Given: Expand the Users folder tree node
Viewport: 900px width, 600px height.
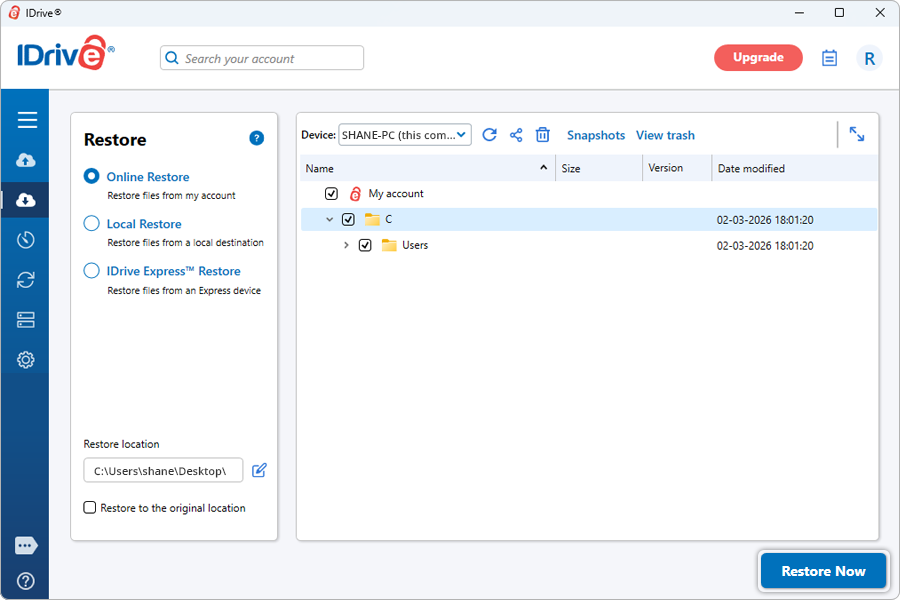Looking at the screenshot, I should 346,245.
